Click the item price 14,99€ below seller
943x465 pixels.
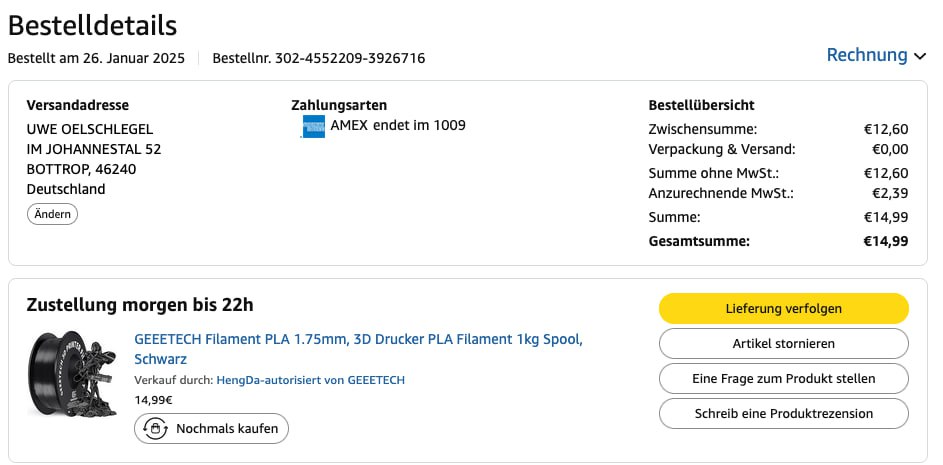click(x=154, y=400)
